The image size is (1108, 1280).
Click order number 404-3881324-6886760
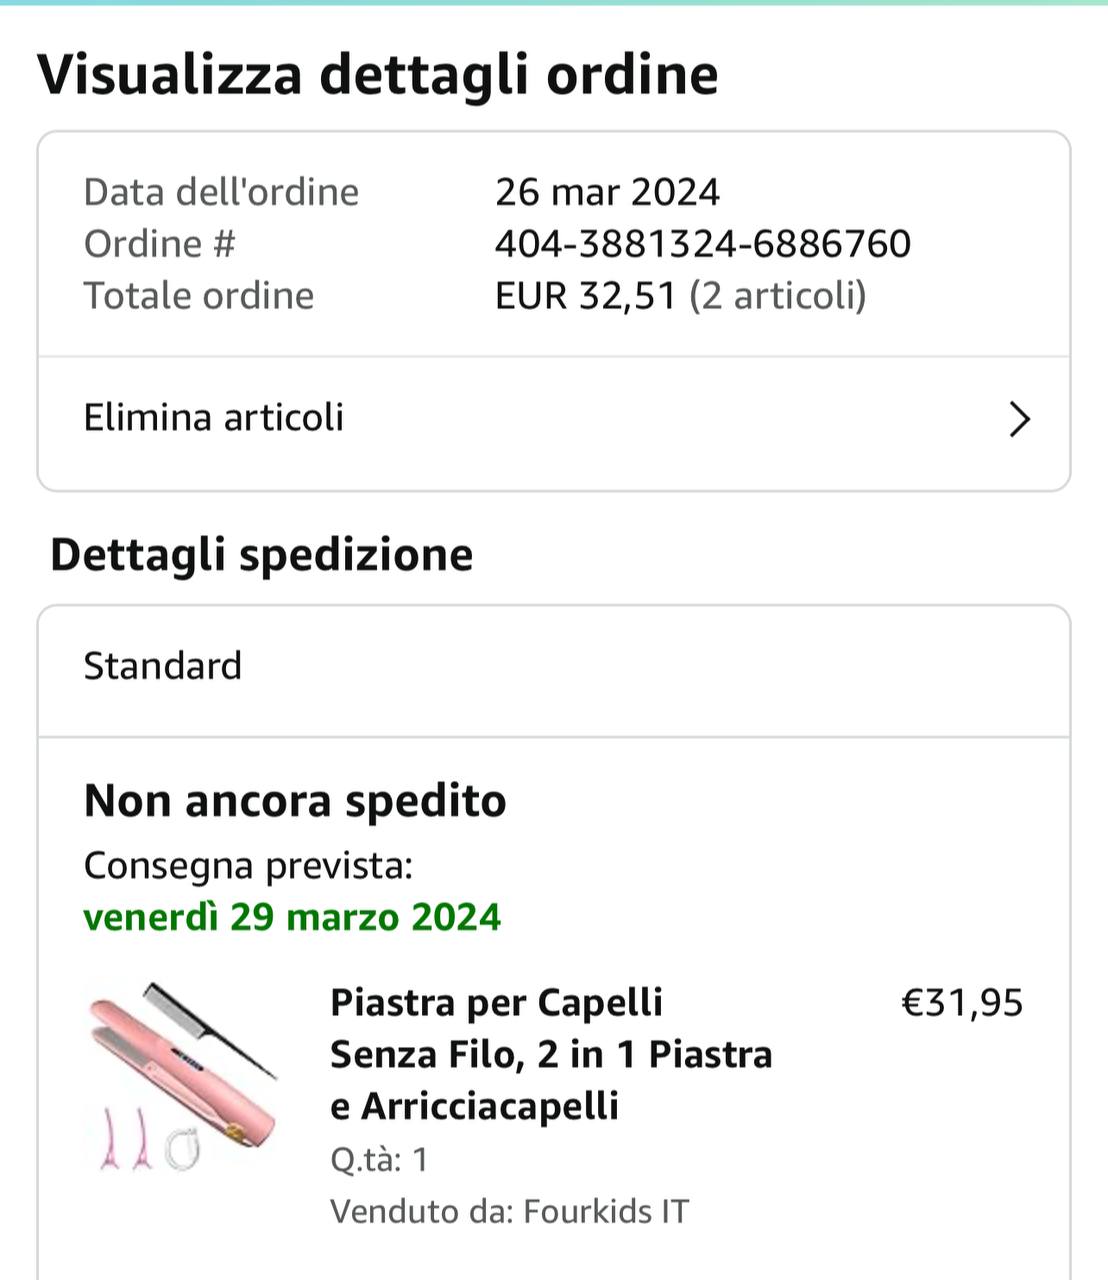(x=702, y=244)
